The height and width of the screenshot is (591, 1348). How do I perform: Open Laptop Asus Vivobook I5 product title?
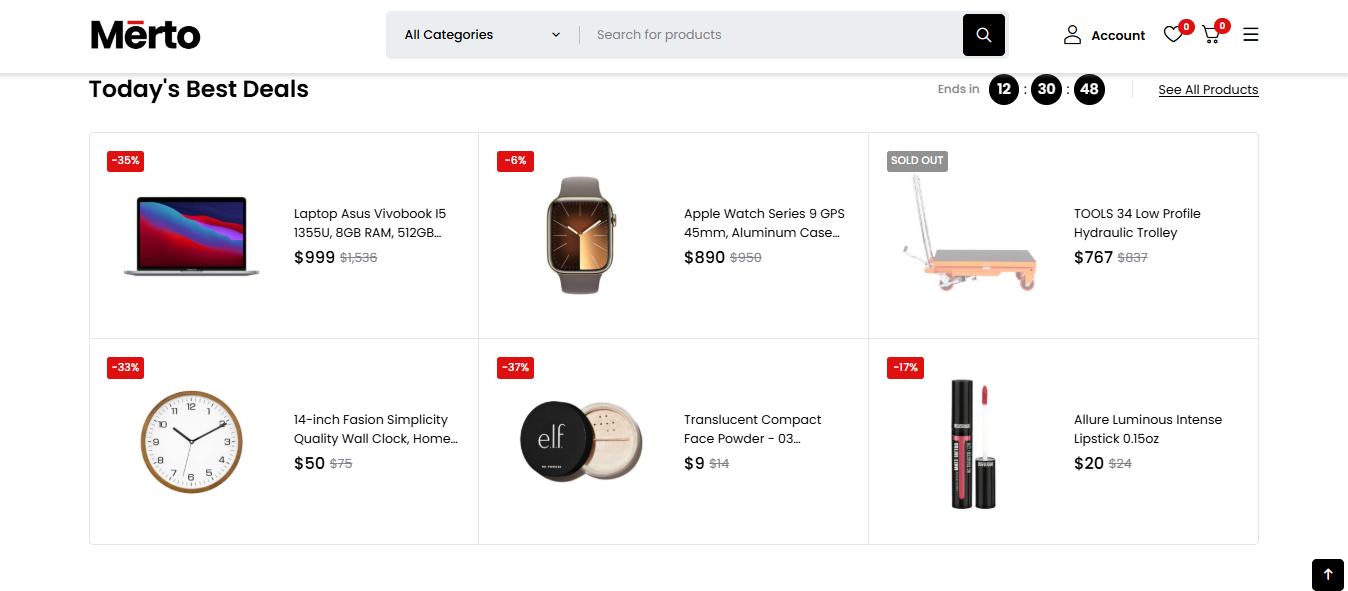point(370,223)
